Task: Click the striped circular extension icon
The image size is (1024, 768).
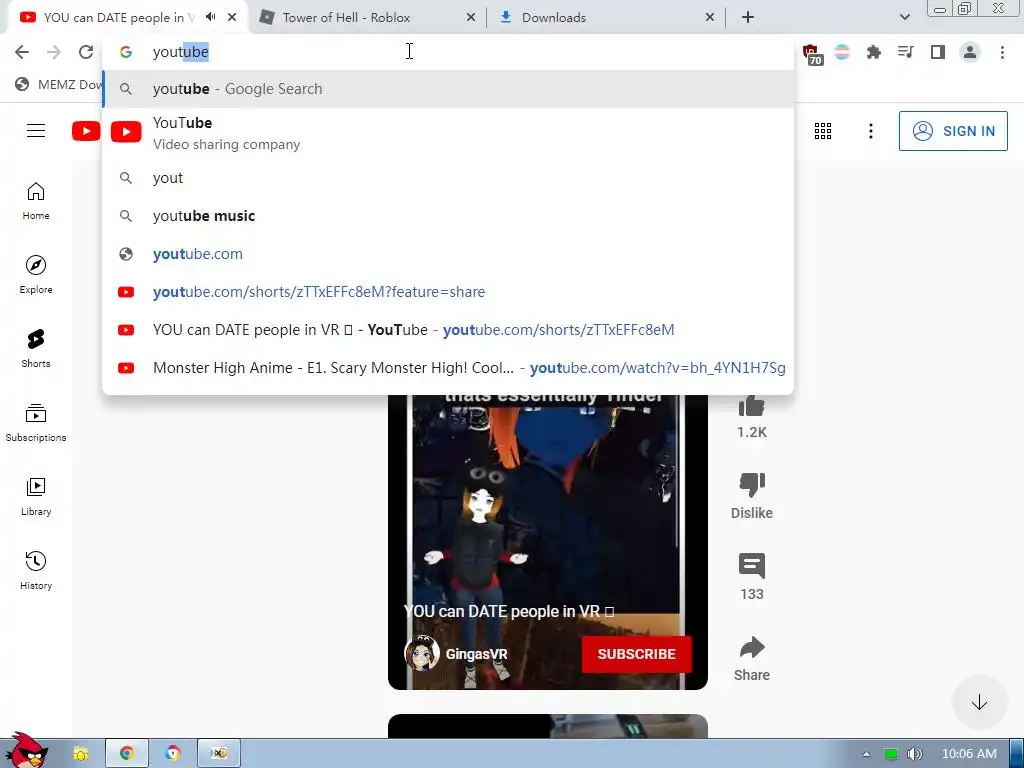Action: [842, 52]
